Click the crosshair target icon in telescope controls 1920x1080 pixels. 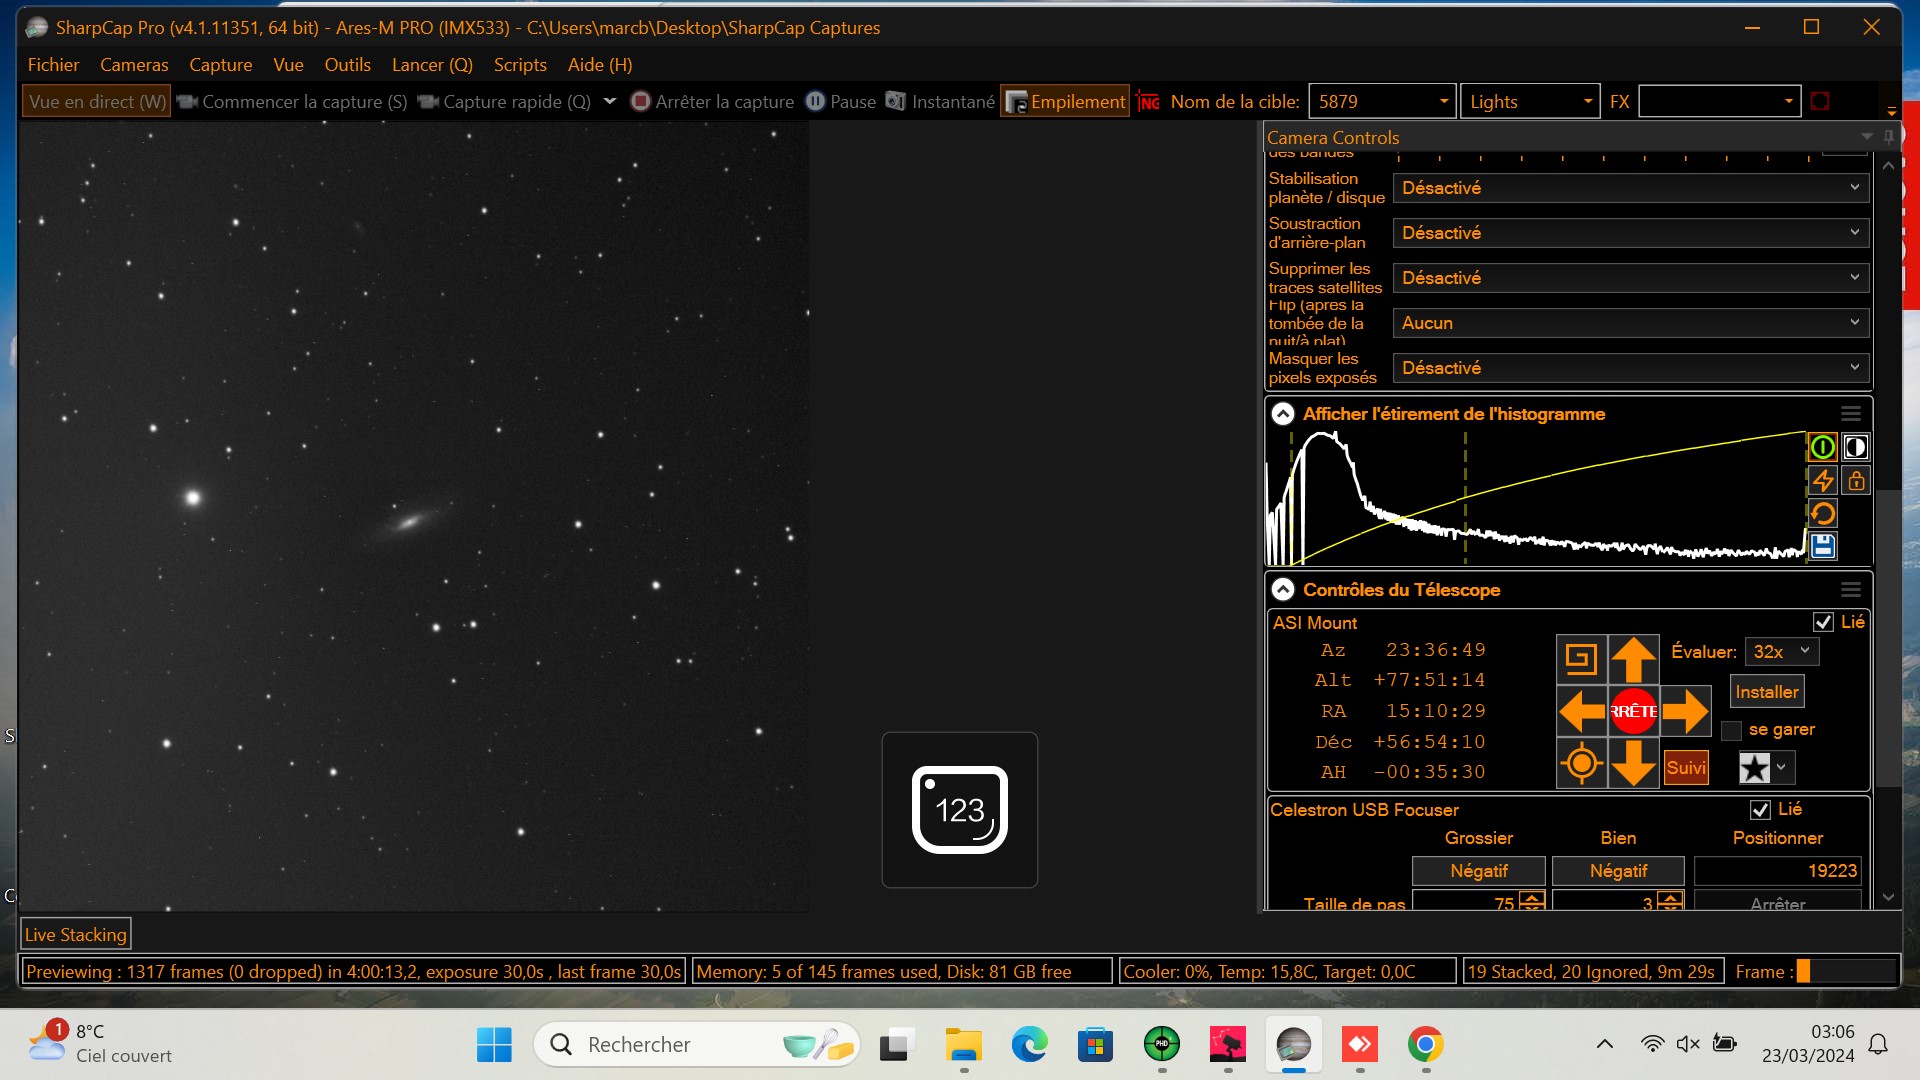click(x=1581, y=764)
